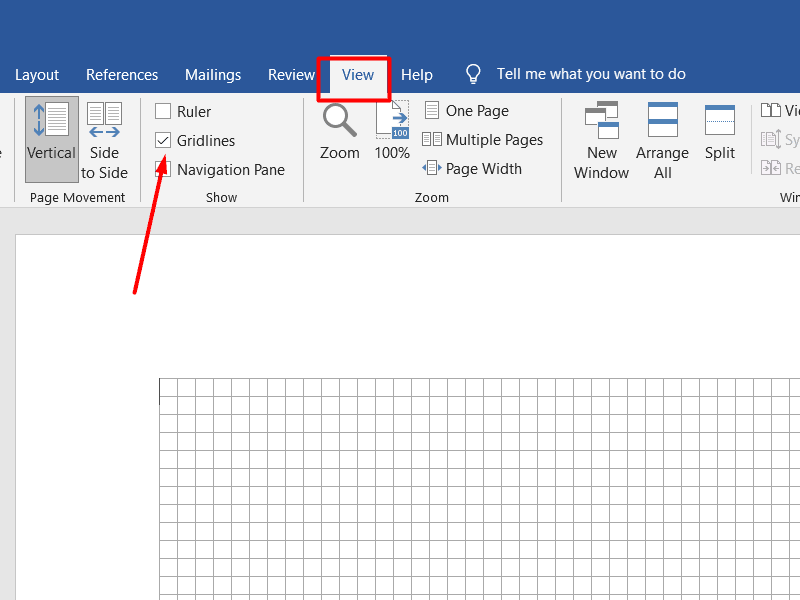Open the Layout tab
Screen dimensions: 800x600
pos(37,75)
